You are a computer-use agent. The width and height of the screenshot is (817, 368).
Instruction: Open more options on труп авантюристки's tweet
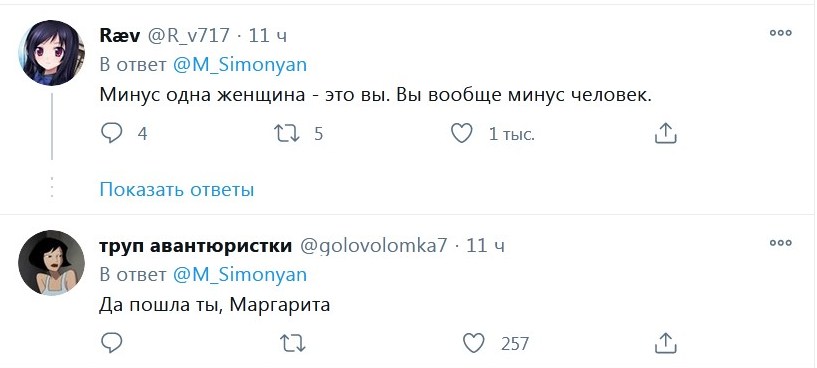point(781,242)
